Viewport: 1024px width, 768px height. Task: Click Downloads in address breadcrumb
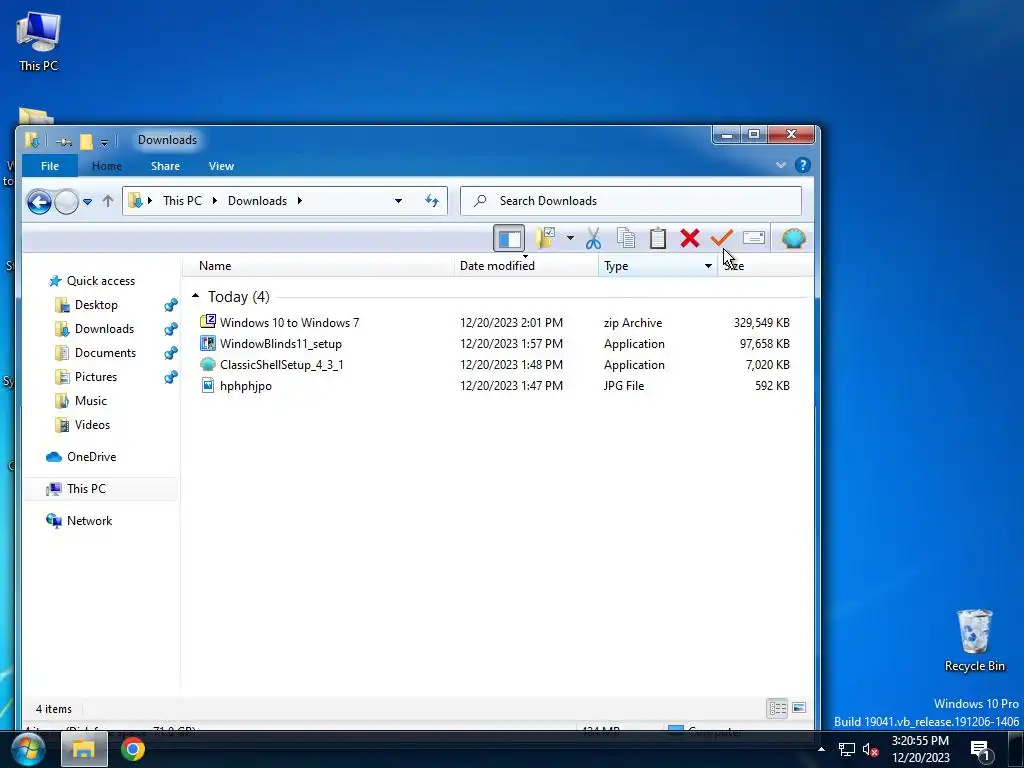(257, 200)
